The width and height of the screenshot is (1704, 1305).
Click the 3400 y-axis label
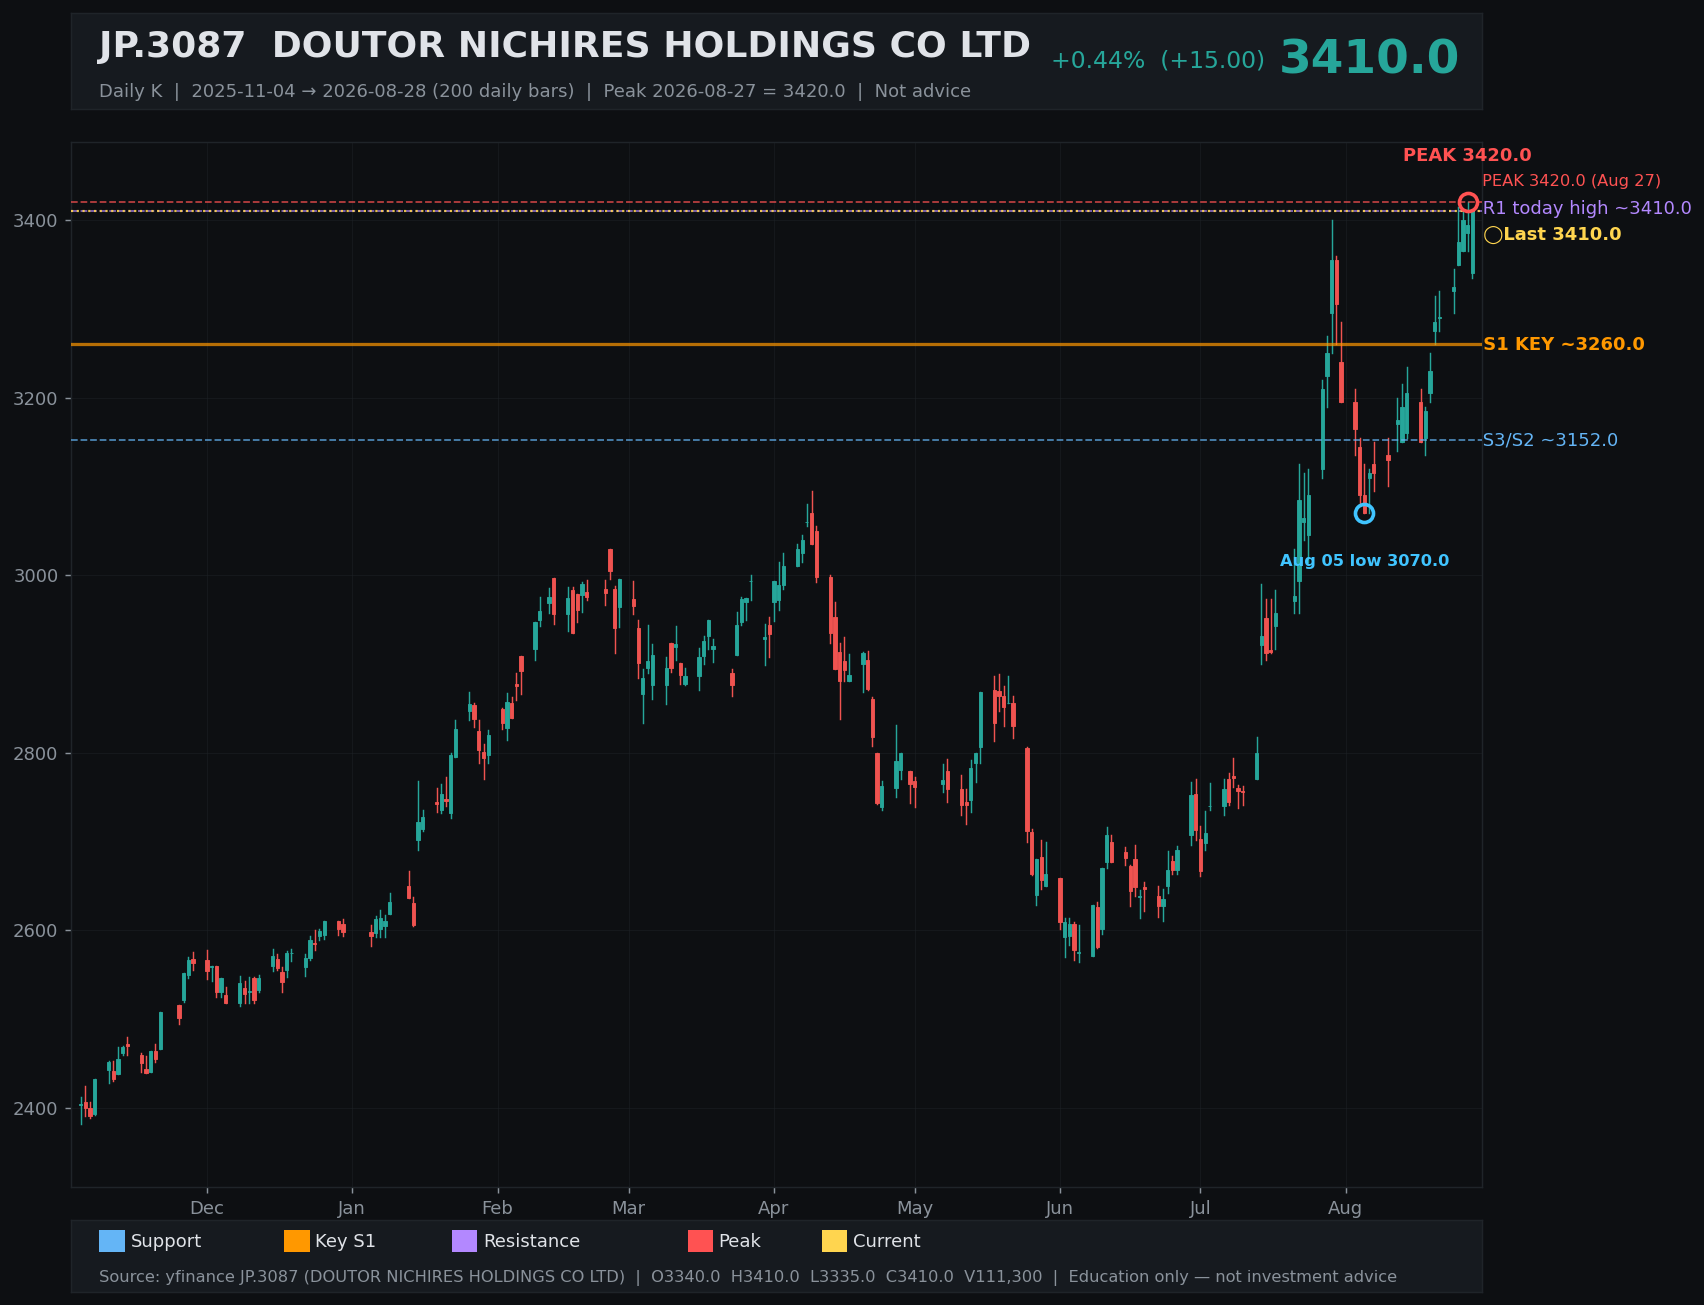(35, 220)
